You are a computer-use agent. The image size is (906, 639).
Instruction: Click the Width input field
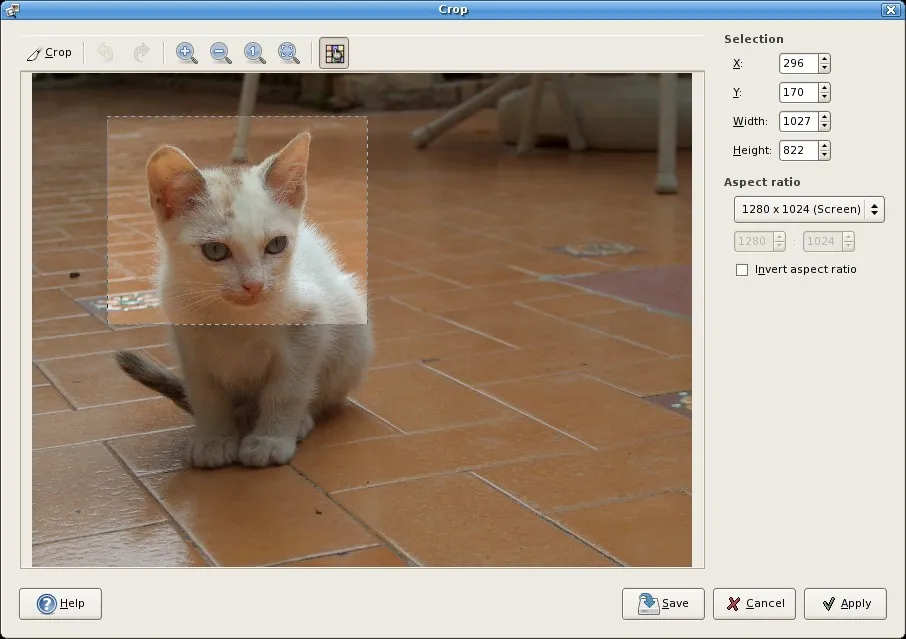point(798,121)
